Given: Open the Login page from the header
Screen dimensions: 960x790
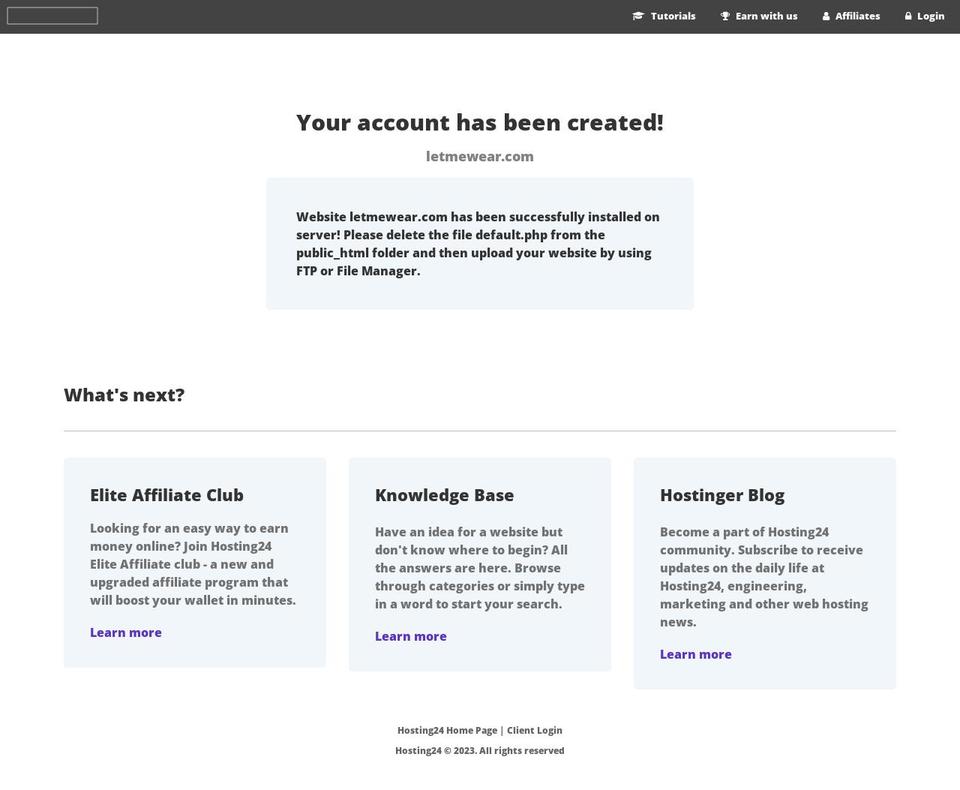Looking at the screenshot, I should point(924,16).
